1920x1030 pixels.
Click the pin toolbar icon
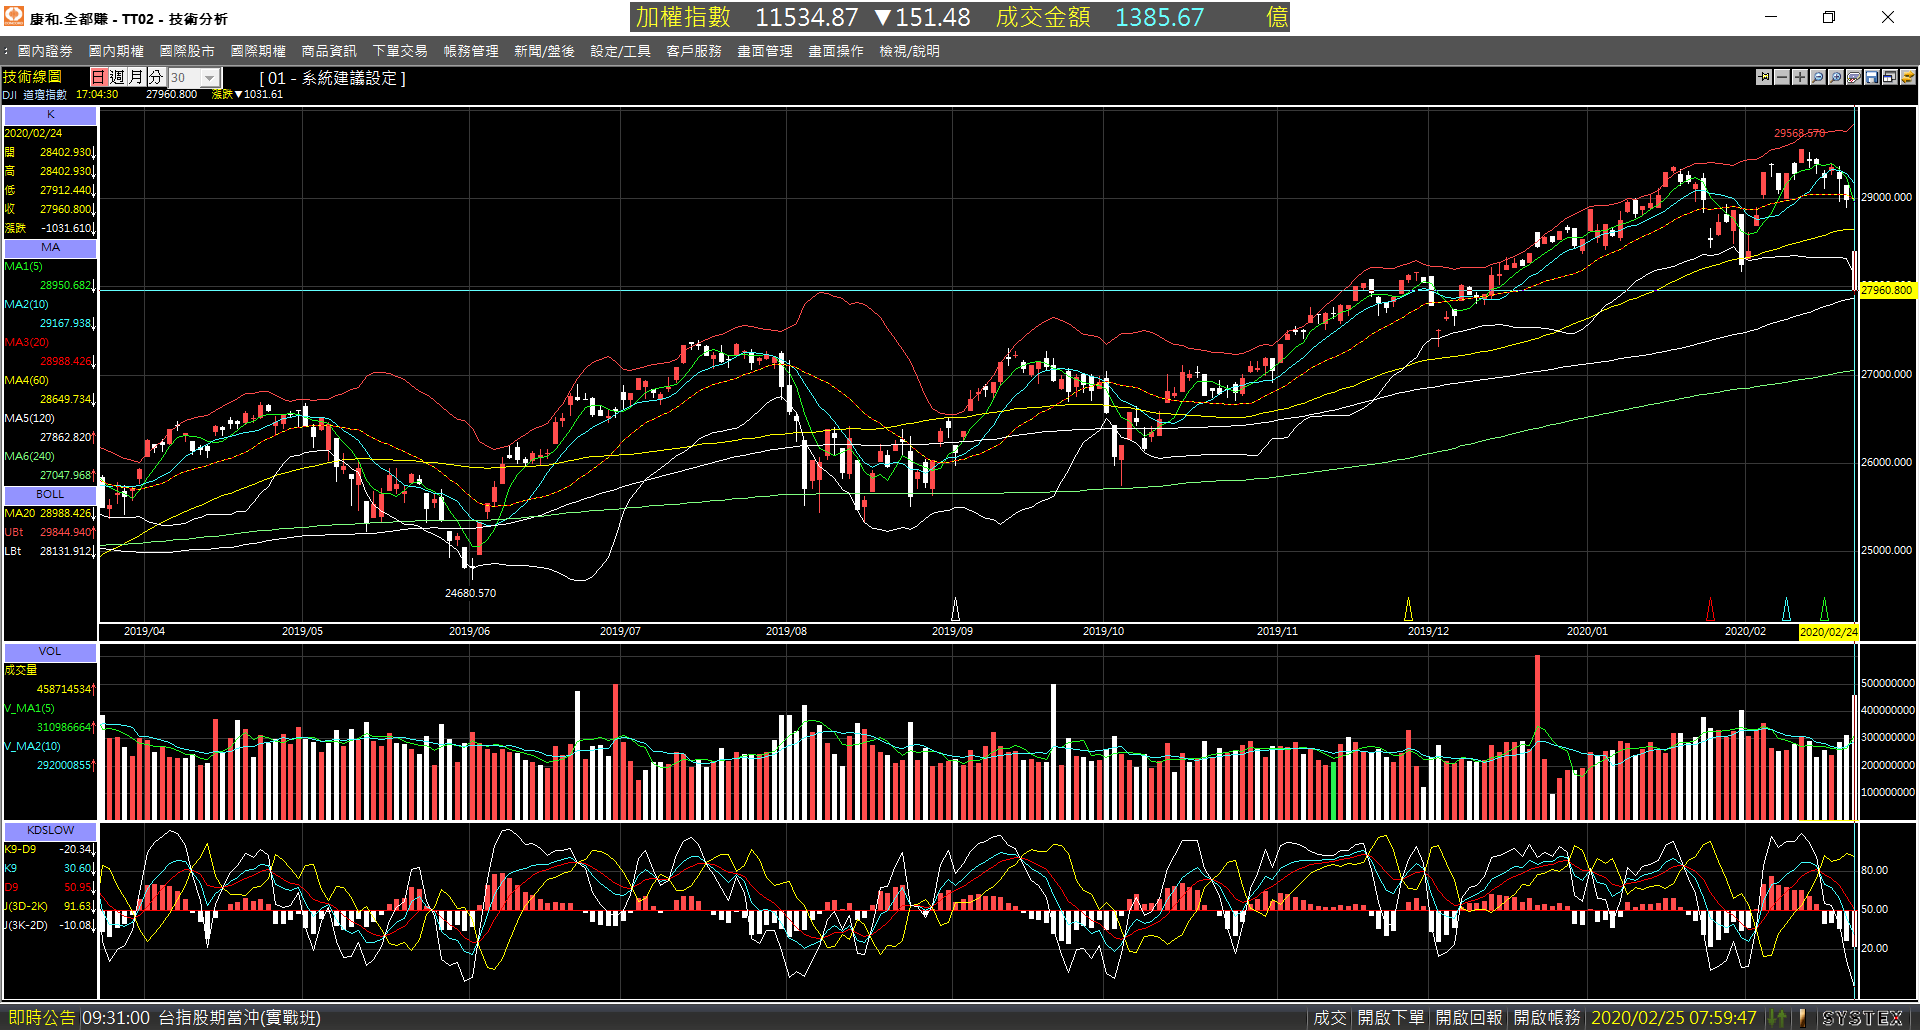point(1764,77)
